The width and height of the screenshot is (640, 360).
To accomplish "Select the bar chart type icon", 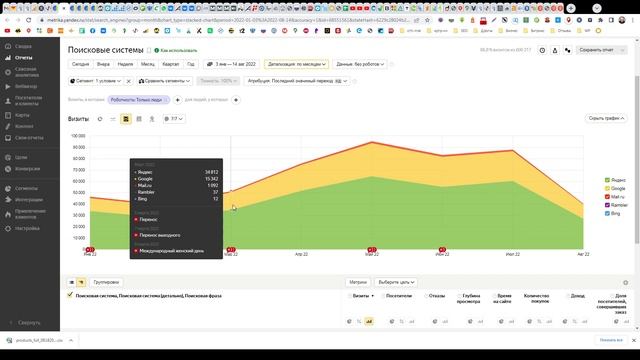I will click(139, 119).
